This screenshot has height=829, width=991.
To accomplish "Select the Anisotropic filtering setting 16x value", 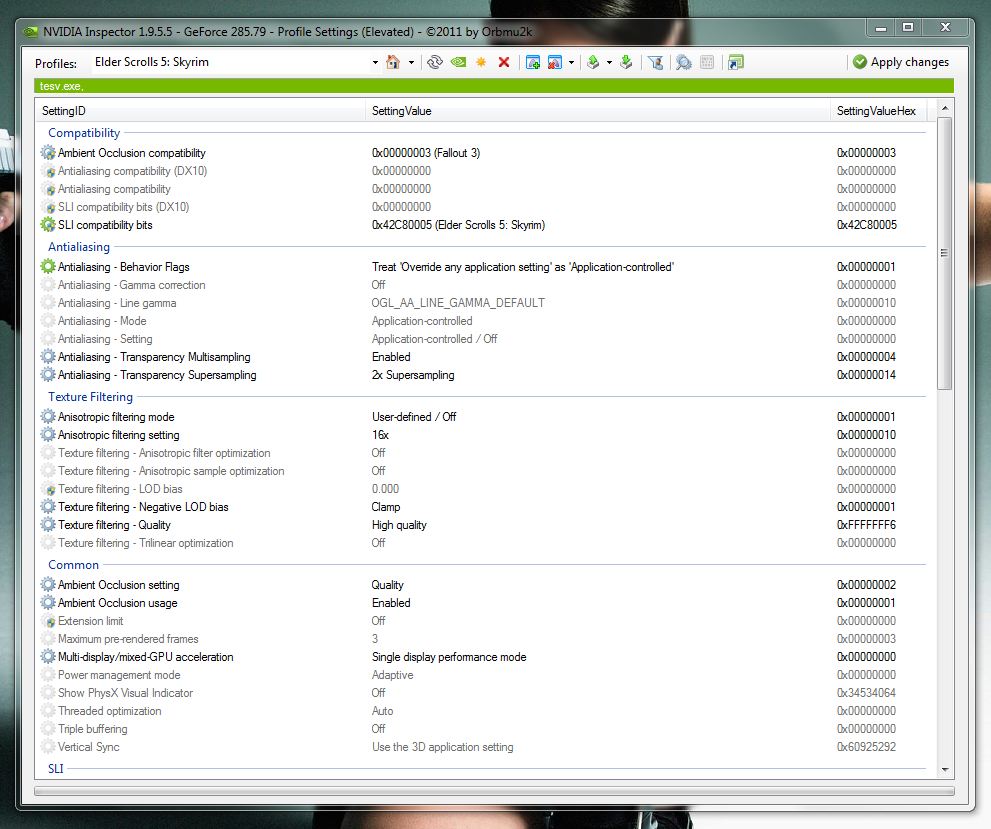I will coord(380,435).
